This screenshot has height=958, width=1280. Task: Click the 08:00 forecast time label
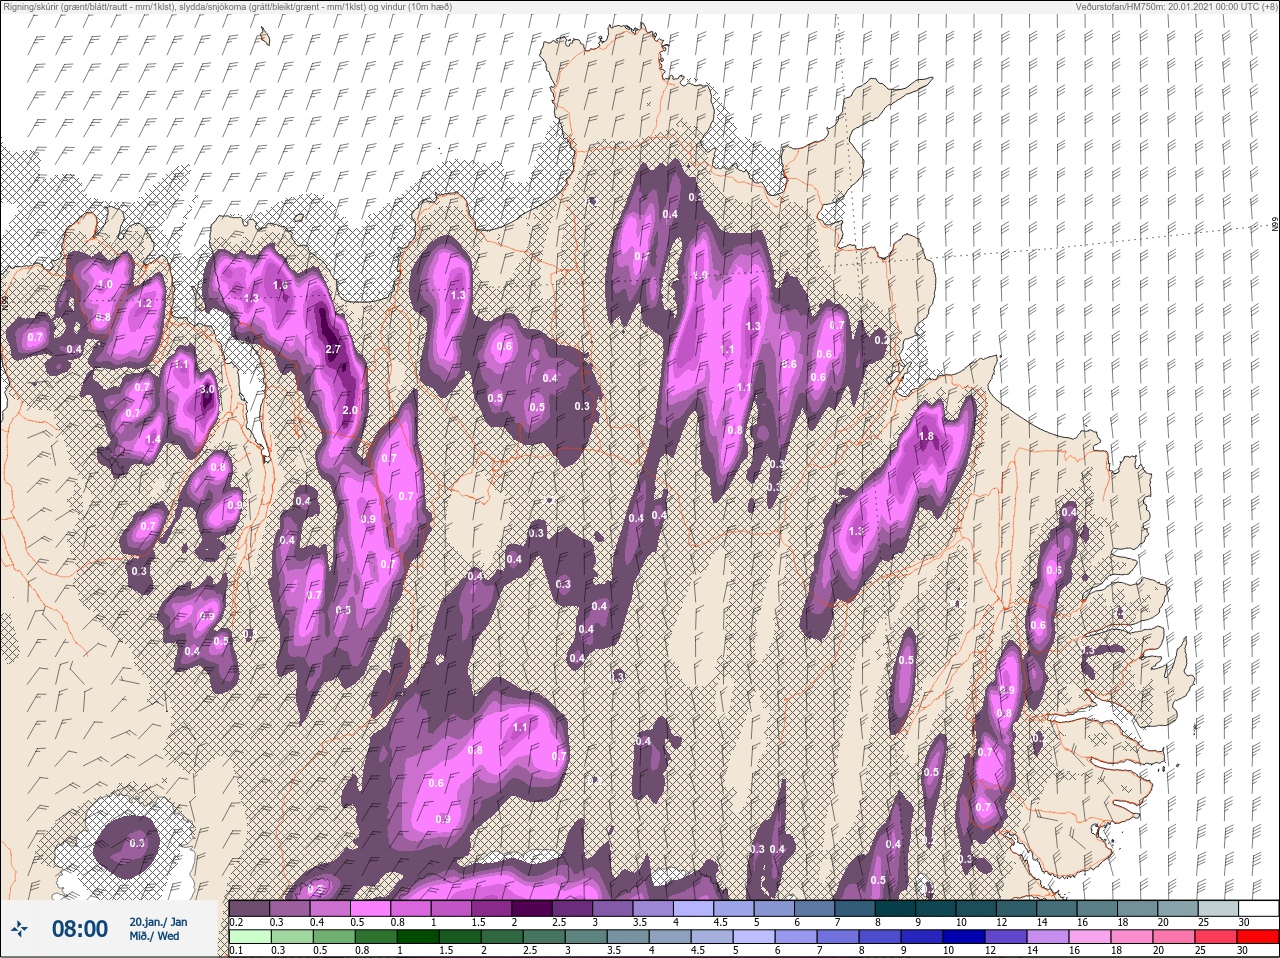(x=80, y=929)
